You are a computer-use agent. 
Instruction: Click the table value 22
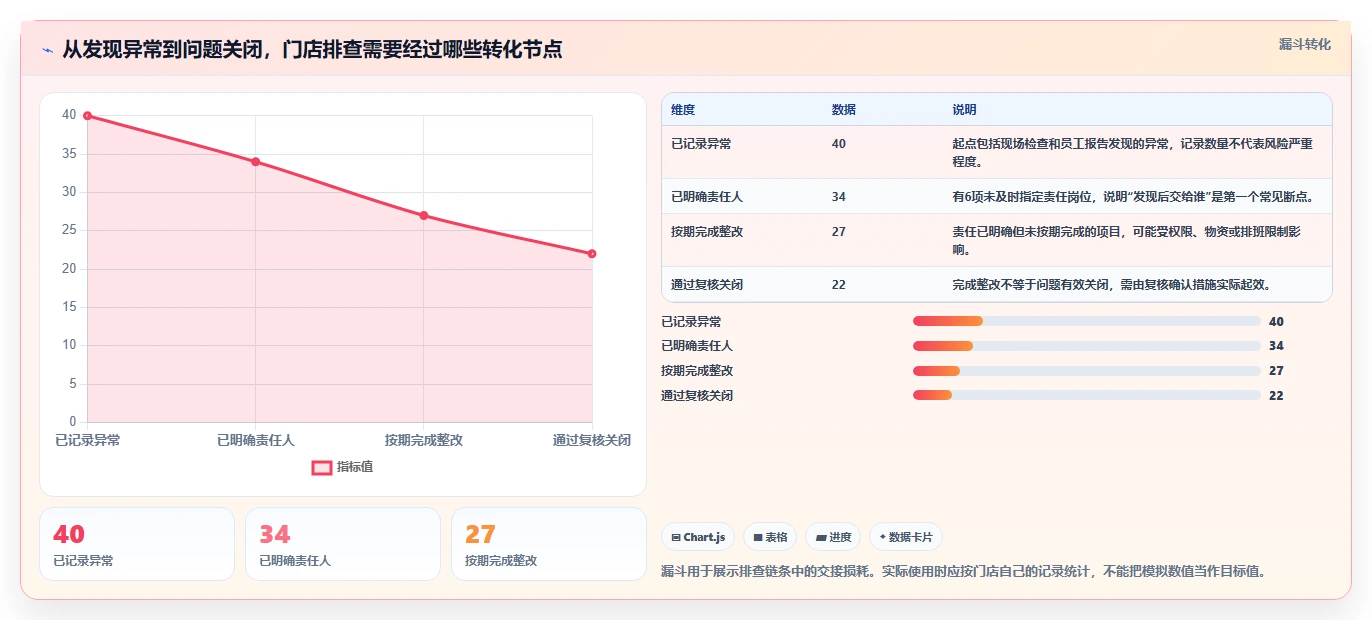pos(839,285)
